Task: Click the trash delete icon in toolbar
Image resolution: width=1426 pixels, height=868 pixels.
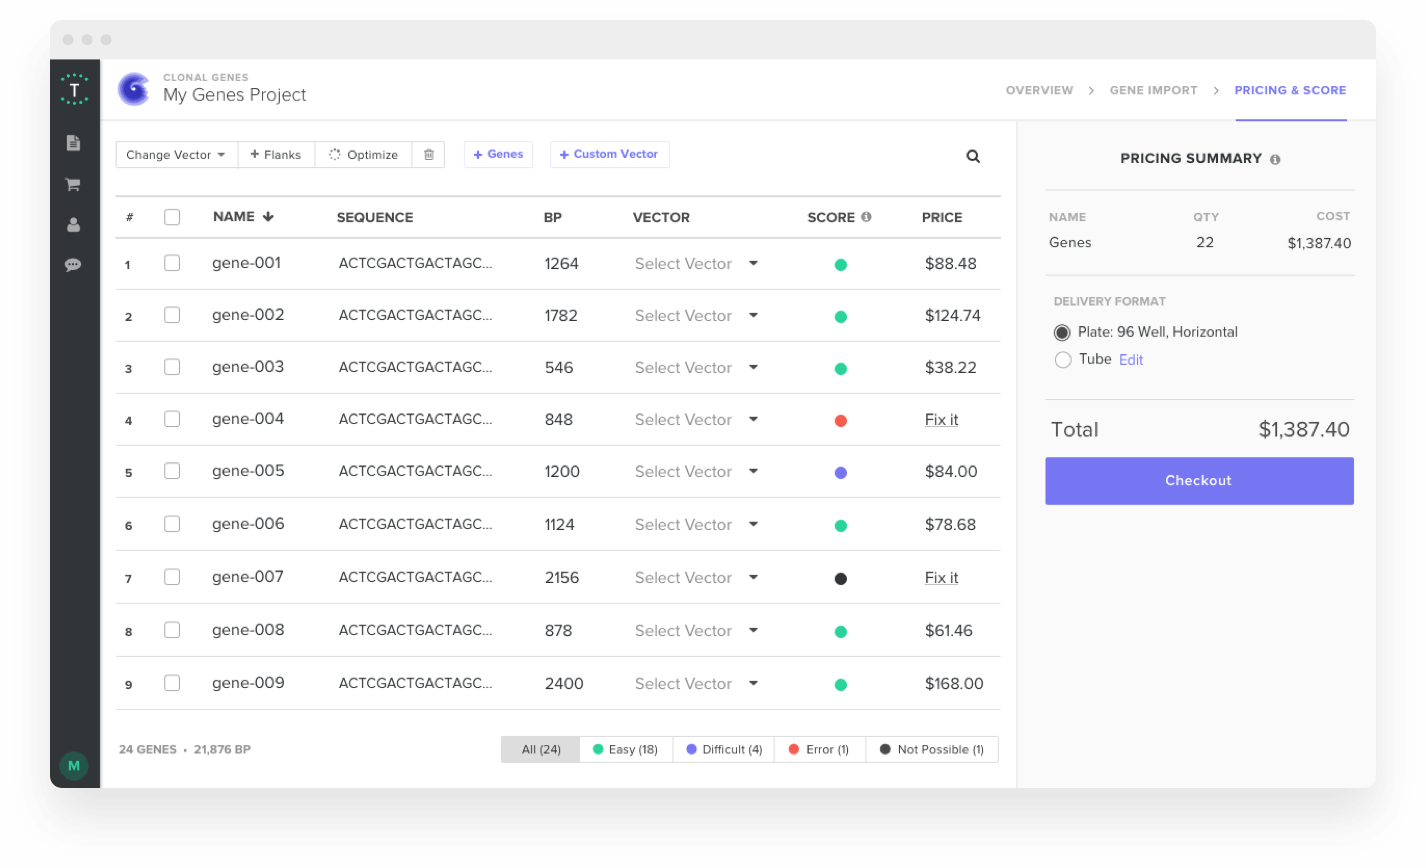Action: point(428,155)
